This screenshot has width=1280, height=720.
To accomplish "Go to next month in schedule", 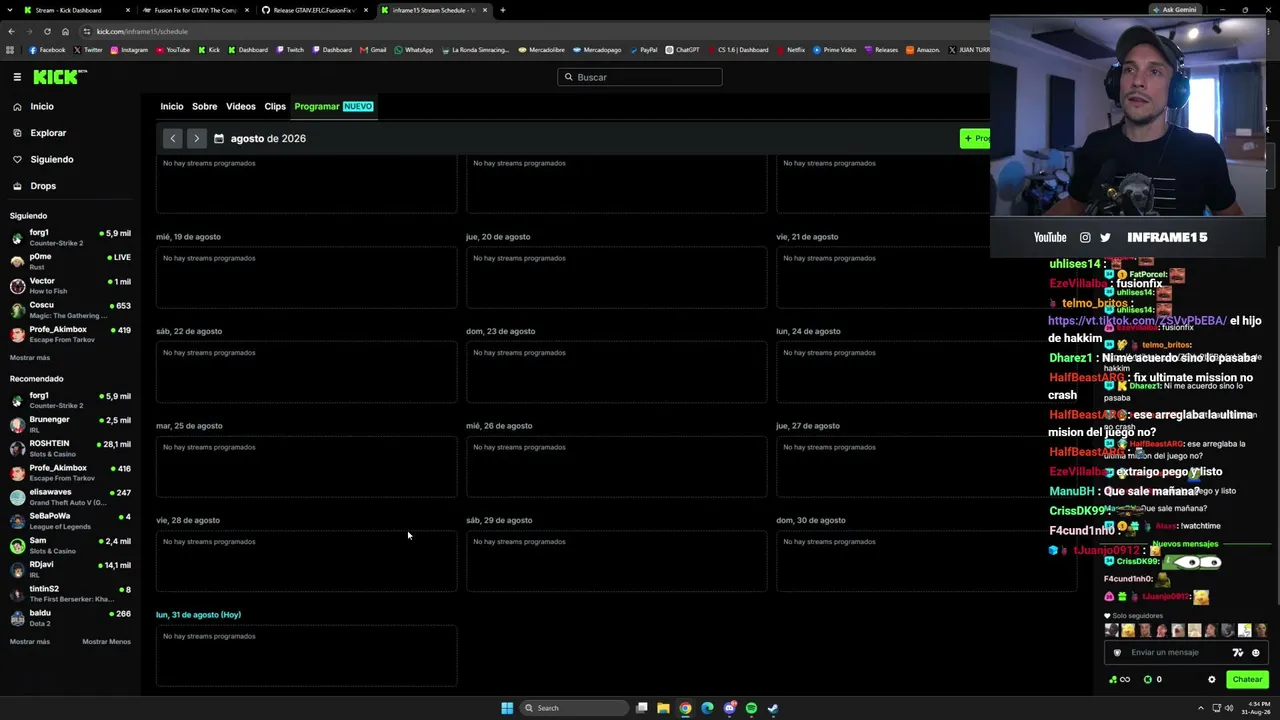I will tap(196, 138).
